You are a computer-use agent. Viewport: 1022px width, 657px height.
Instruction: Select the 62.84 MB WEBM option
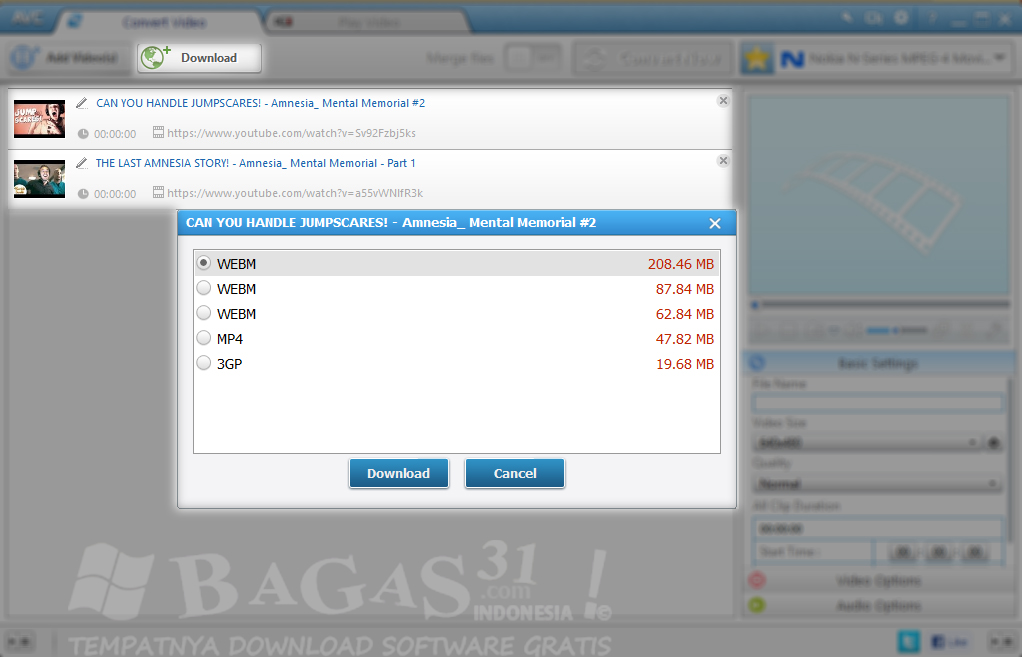(x=456, y=314)
